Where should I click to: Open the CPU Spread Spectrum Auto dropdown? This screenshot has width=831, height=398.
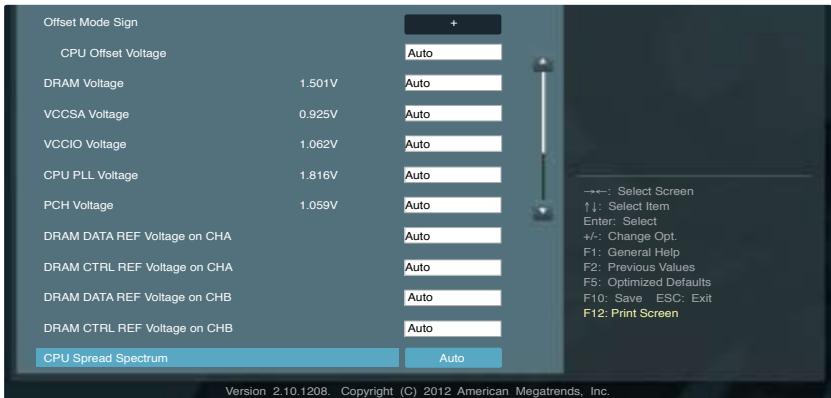453,358
